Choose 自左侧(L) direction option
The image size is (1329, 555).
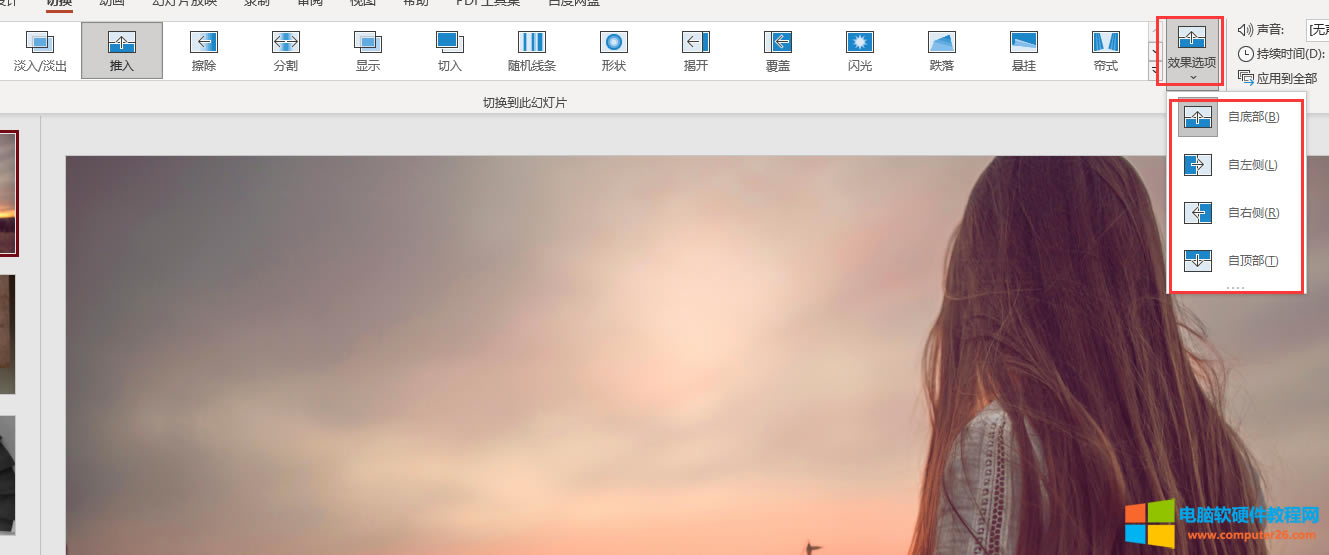1236,165
